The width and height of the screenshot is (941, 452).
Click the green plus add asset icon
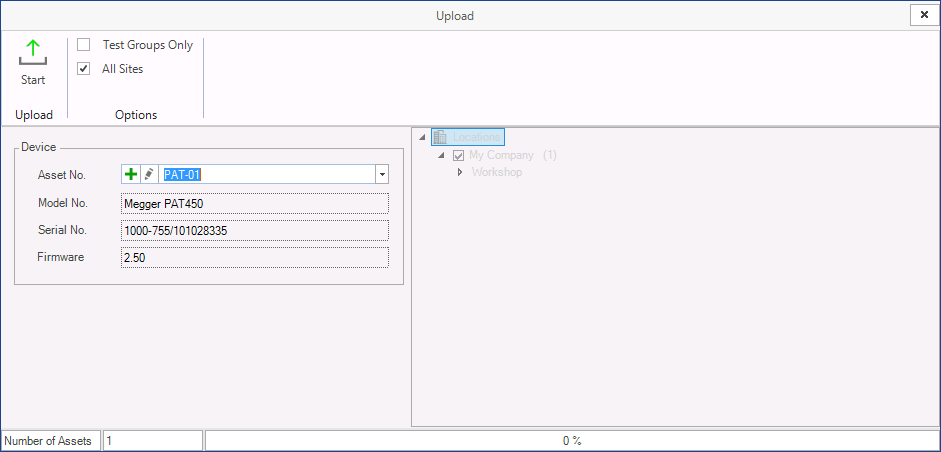pyautogui.click(x=130, y=175)
